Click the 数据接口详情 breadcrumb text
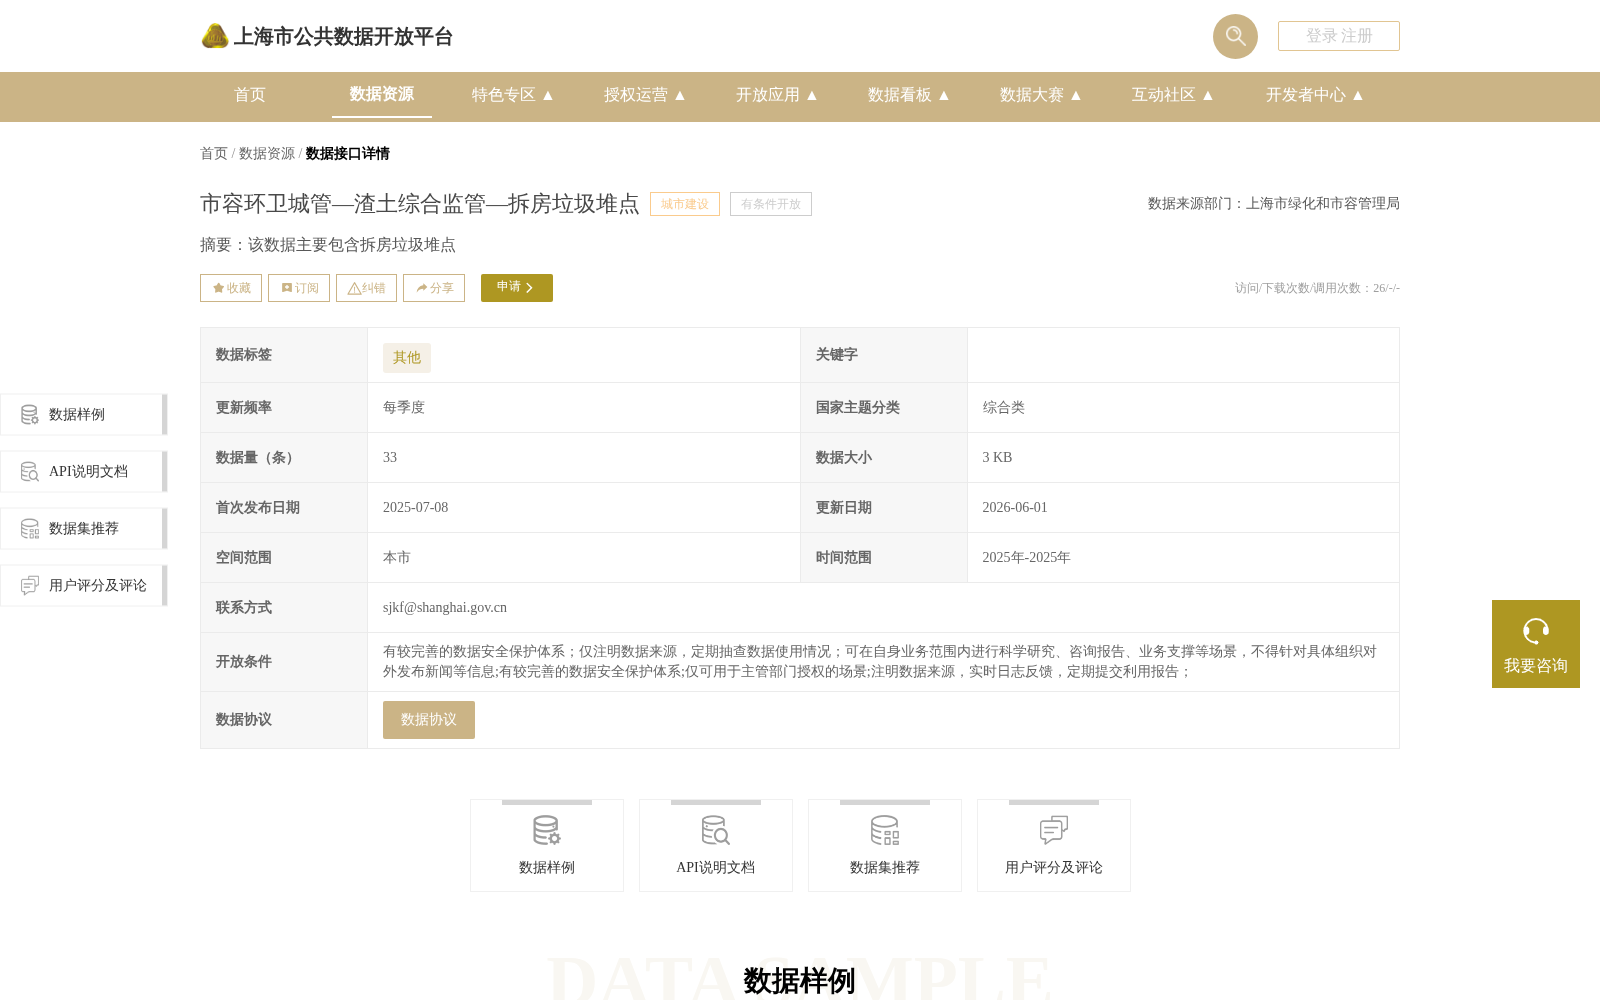Image resolution: width=1600 pixels, height=1000 pixels. click(348, 154)
